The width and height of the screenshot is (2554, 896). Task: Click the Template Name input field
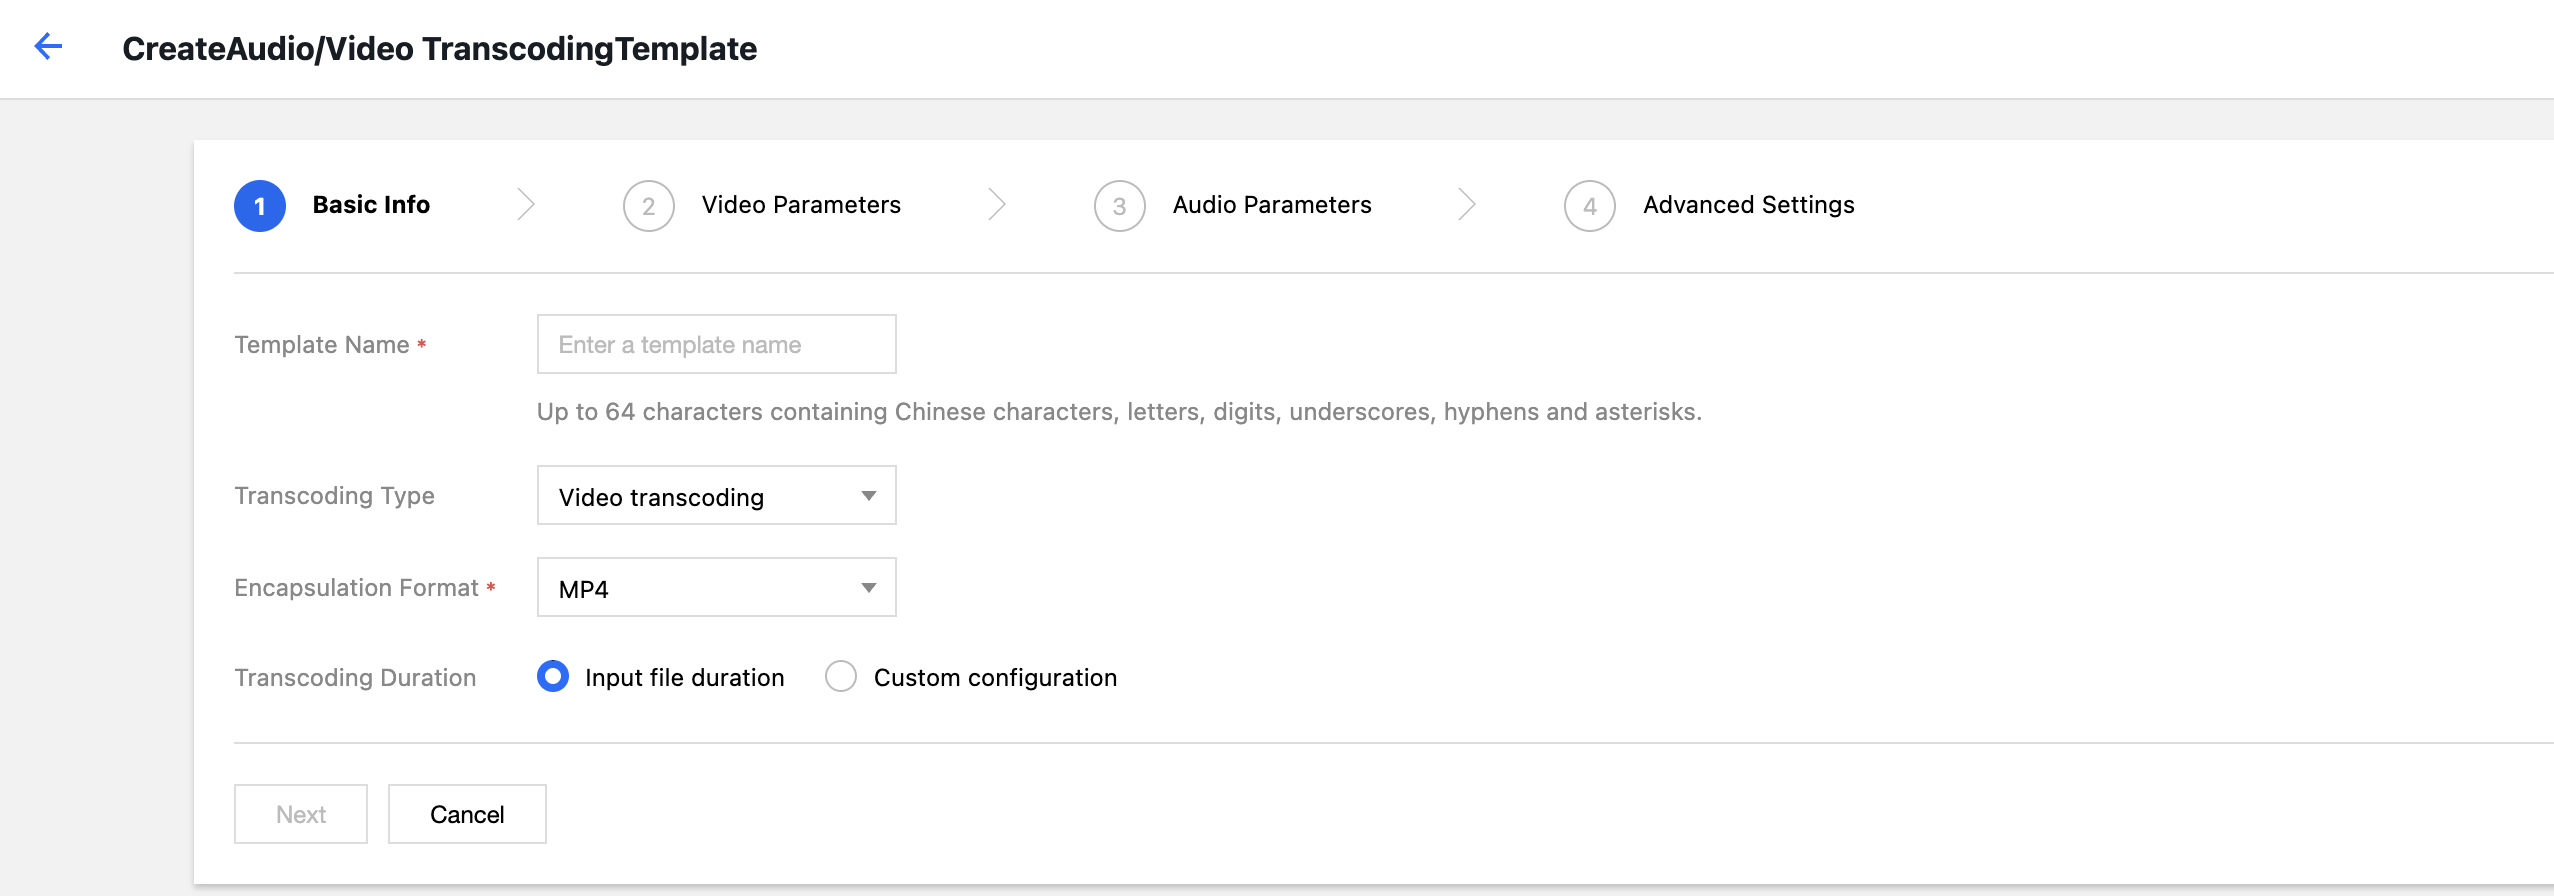tap(715, 345)
